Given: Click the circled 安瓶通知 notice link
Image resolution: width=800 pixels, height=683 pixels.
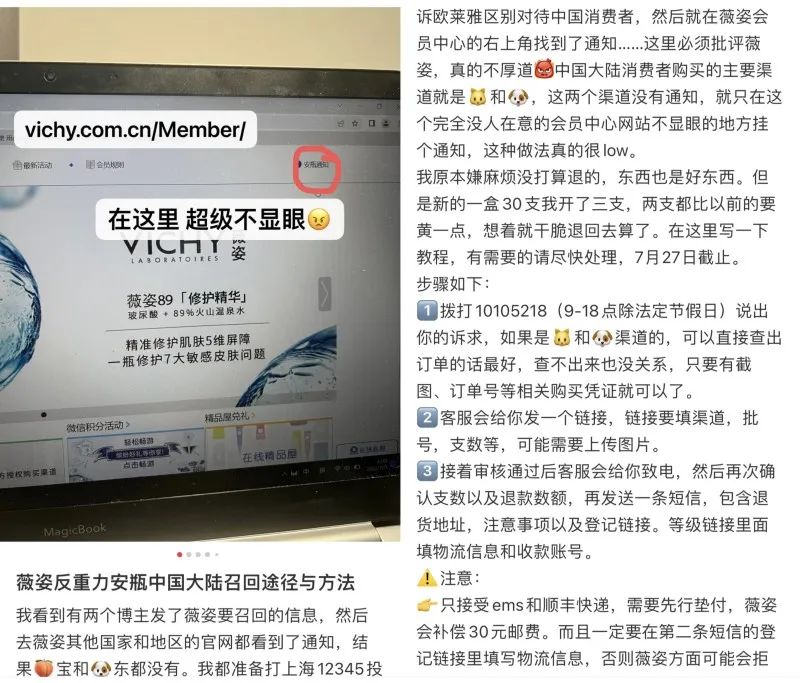Looking at the screenshot, I should (315, 164).
